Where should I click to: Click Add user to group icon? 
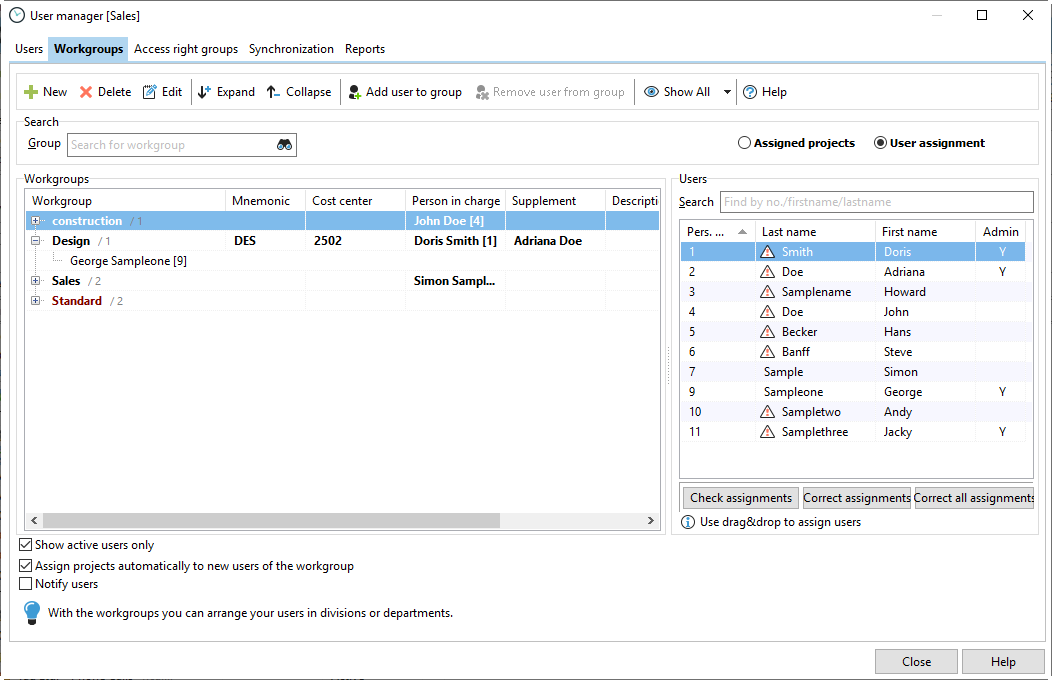[x=354, y=92]
